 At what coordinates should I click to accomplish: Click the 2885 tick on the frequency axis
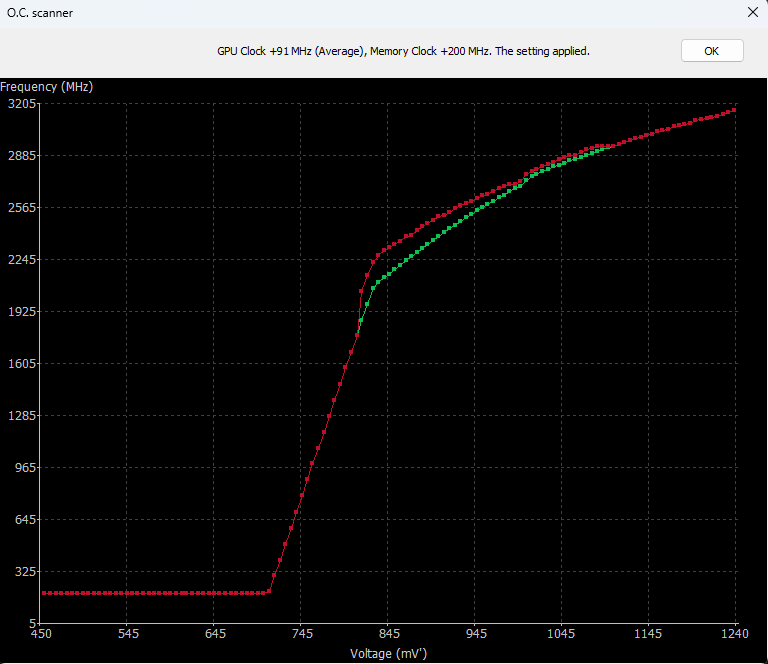pos(21,156)
